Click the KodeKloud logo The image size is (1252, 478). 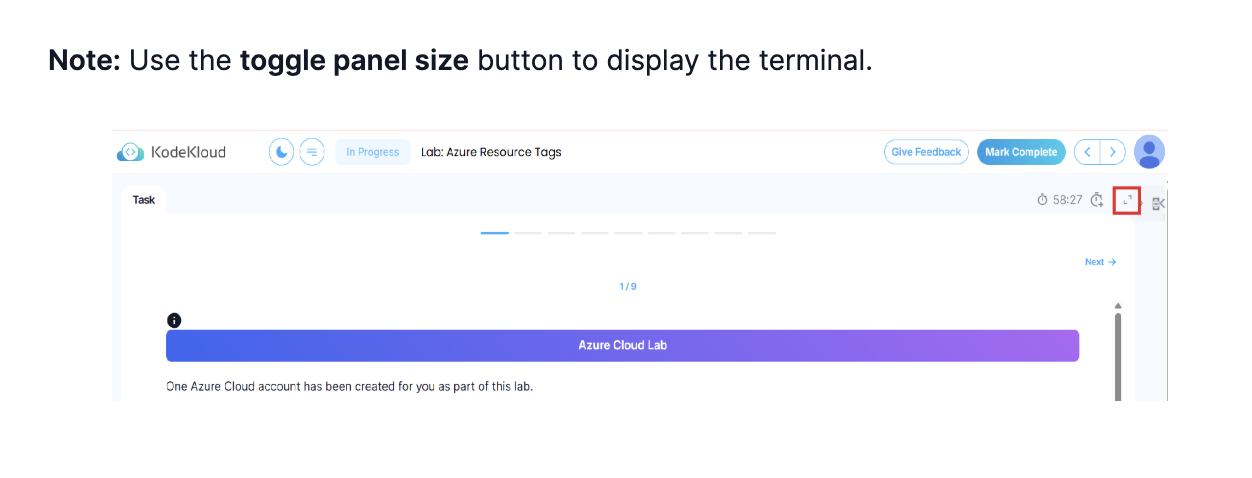172,152
